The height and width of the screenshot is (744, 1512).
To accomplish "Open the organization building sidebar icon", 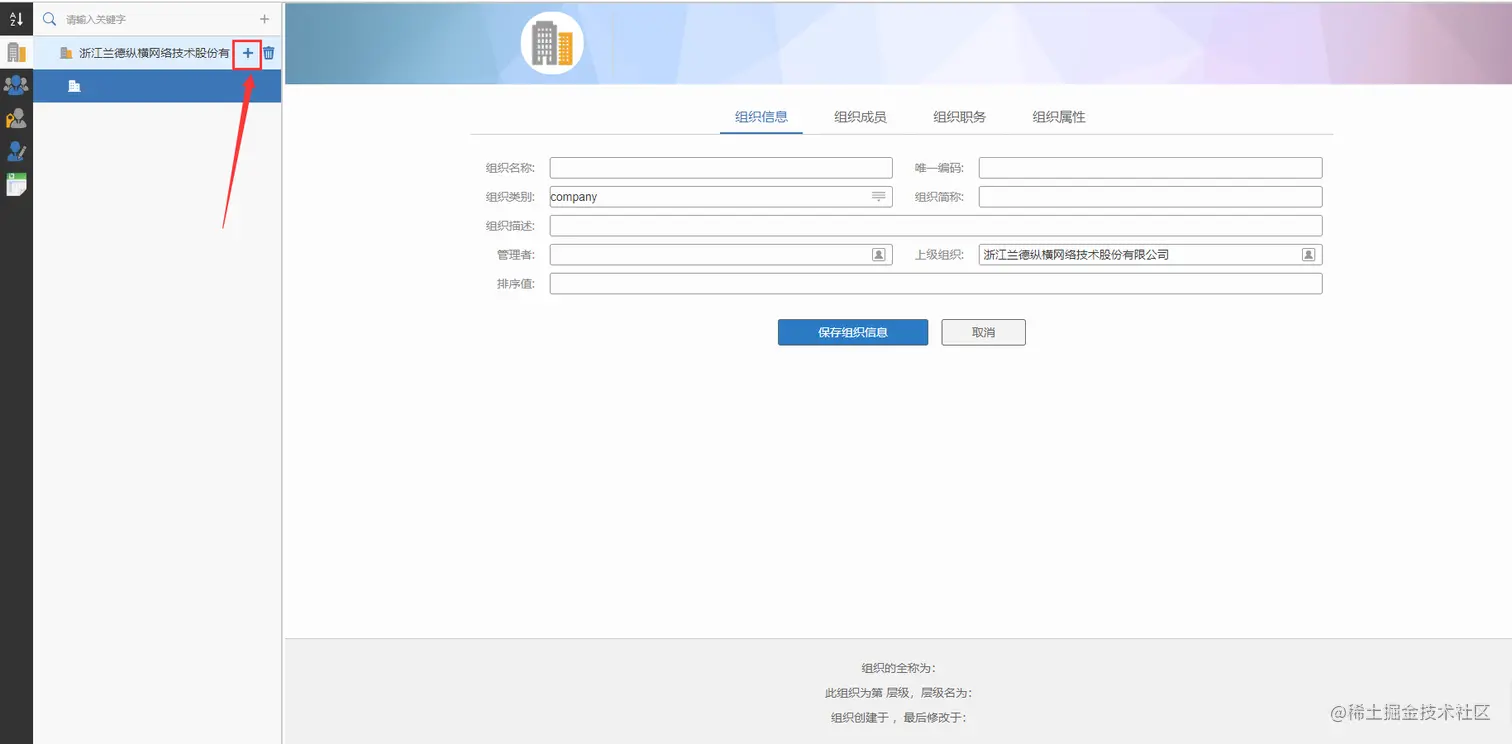I will (16, 53).
